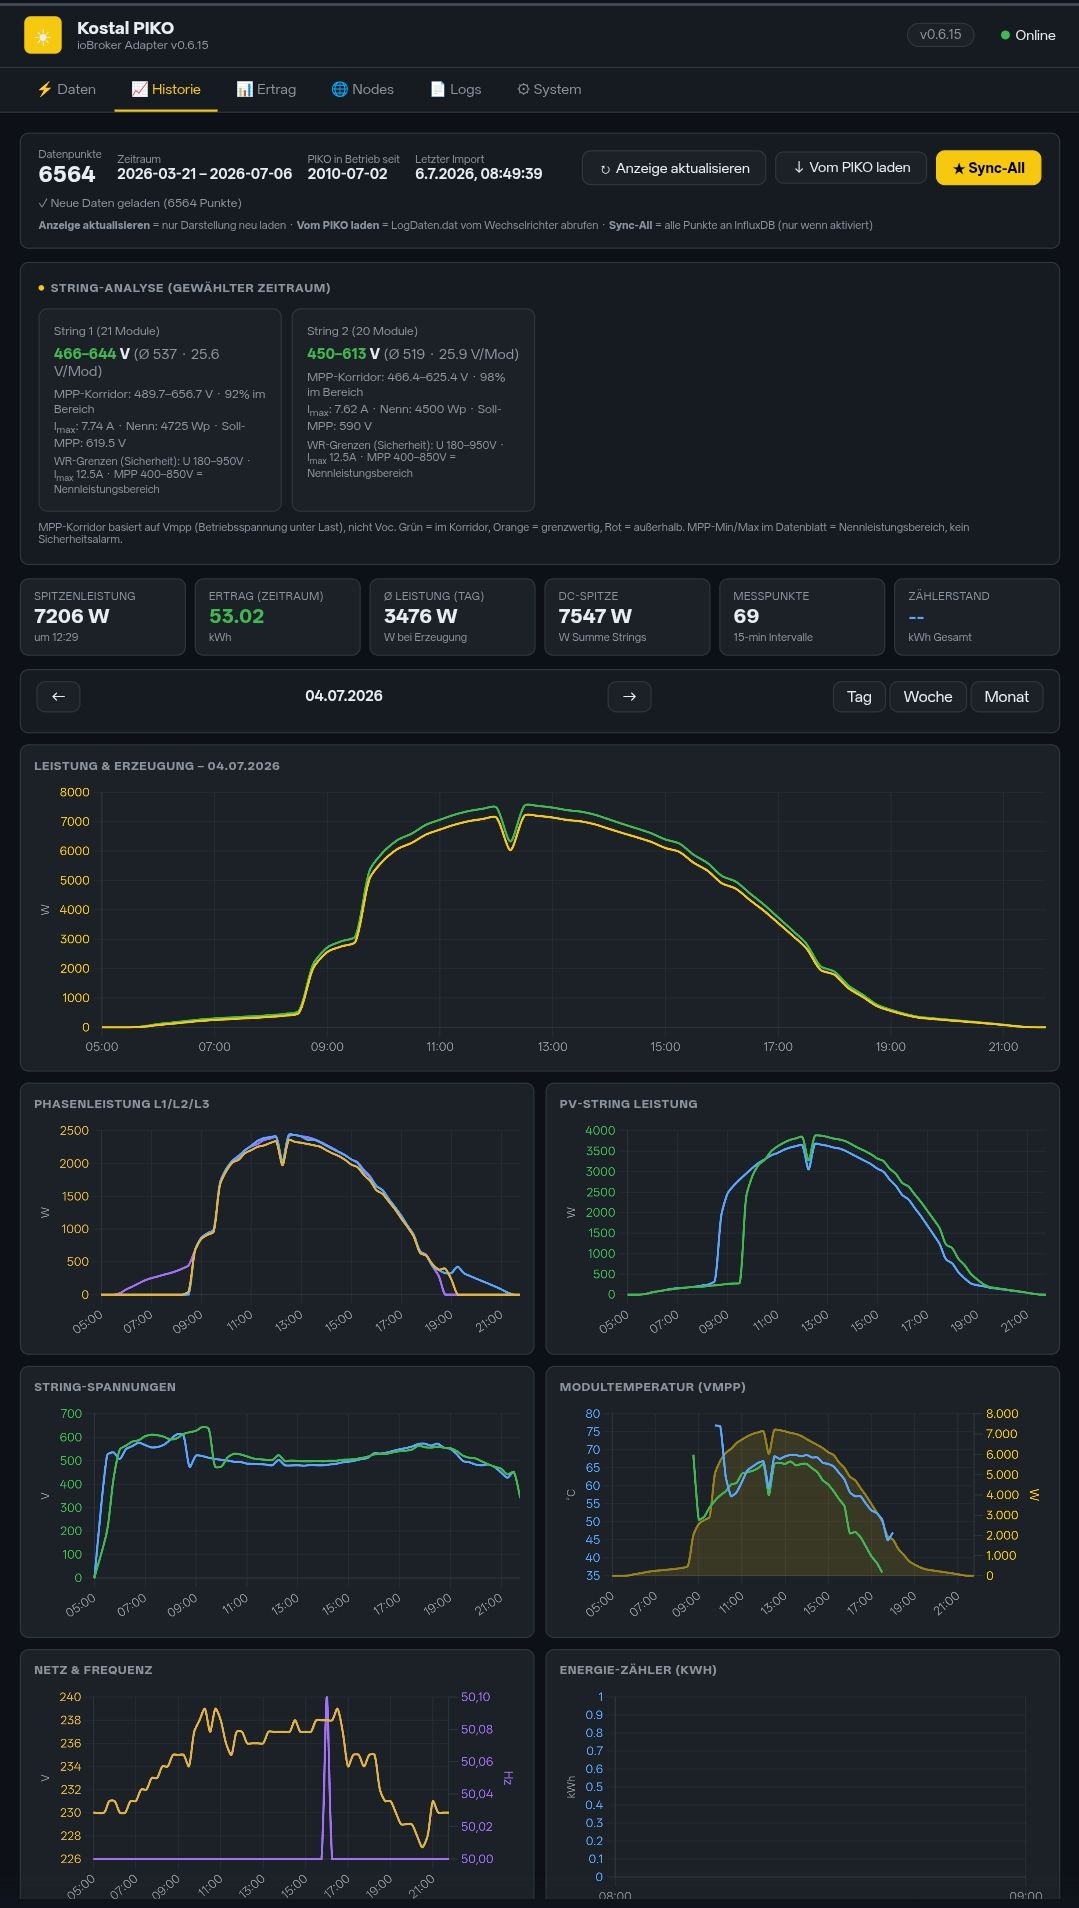Open the System tab
The height and width of the screenshot is (1908, 1079).
point(549,89)
